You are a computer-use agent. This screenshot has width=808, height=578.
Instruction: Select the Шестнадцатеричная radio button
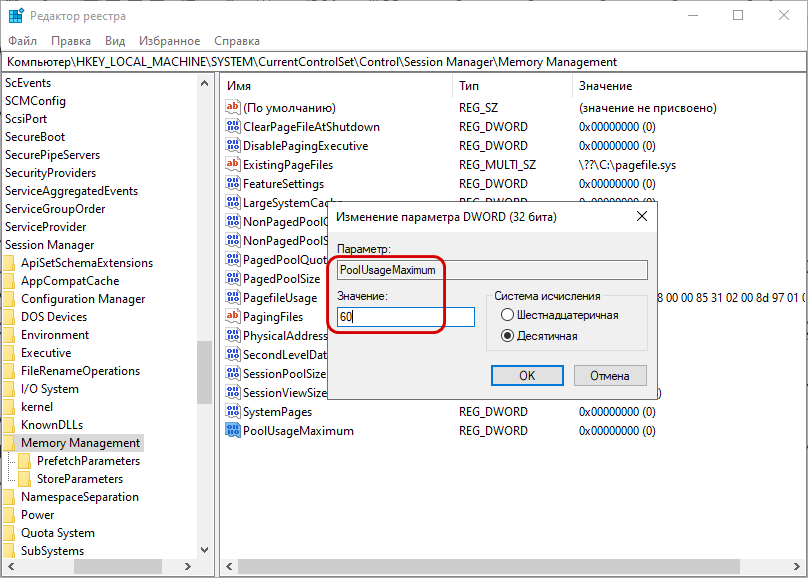coord(508,315)
